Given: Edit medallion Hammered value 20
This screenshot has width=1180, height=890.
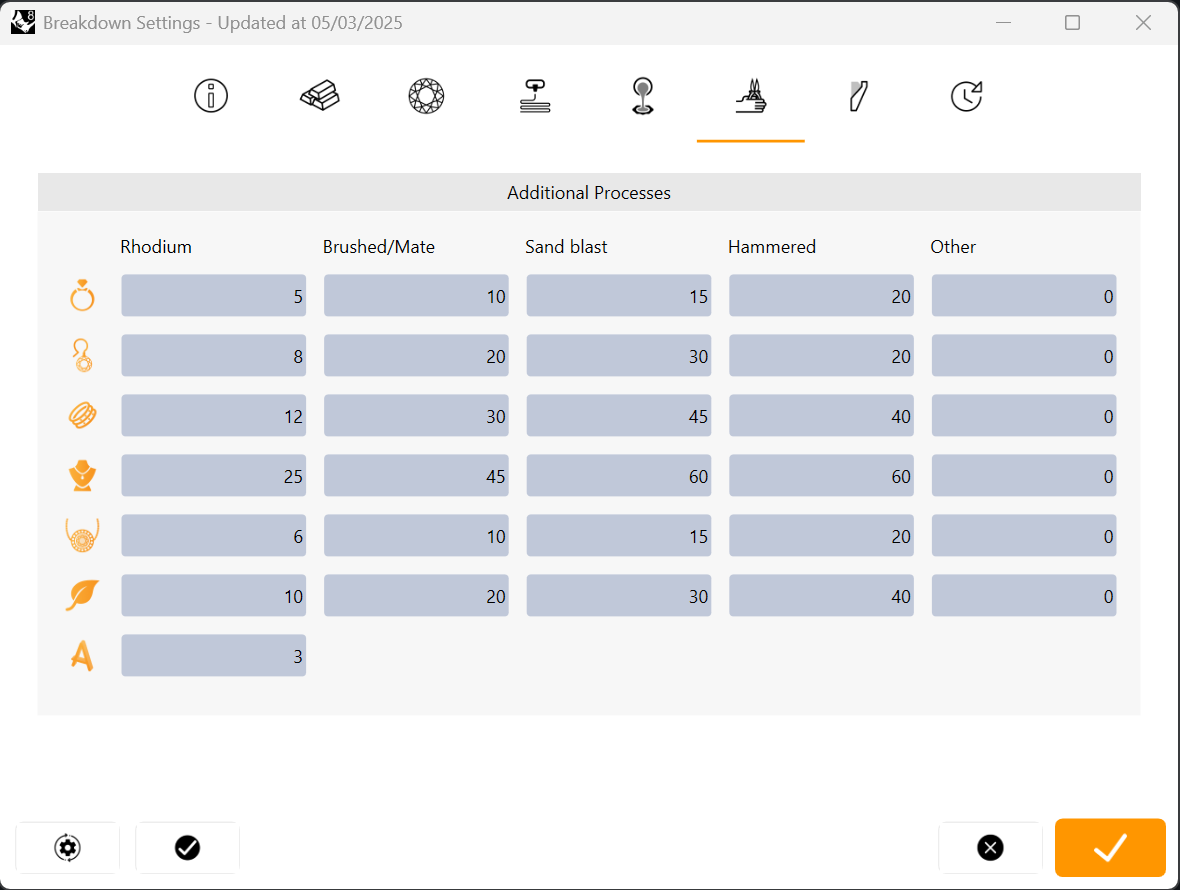Looking at the screenshot, I should [821, 536].
